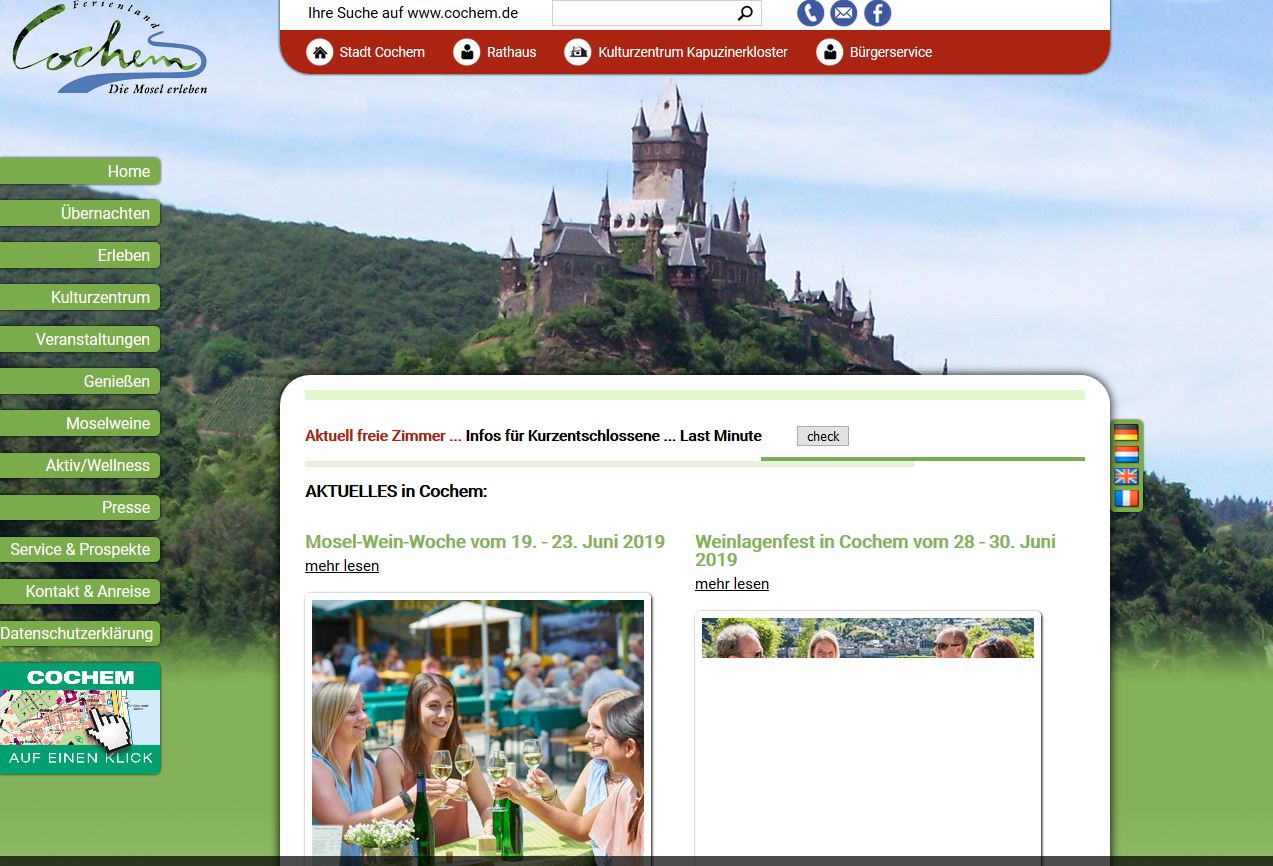Click 'mehr lesen' under Mosel-Wein-Woche

(x=342, y=566)
